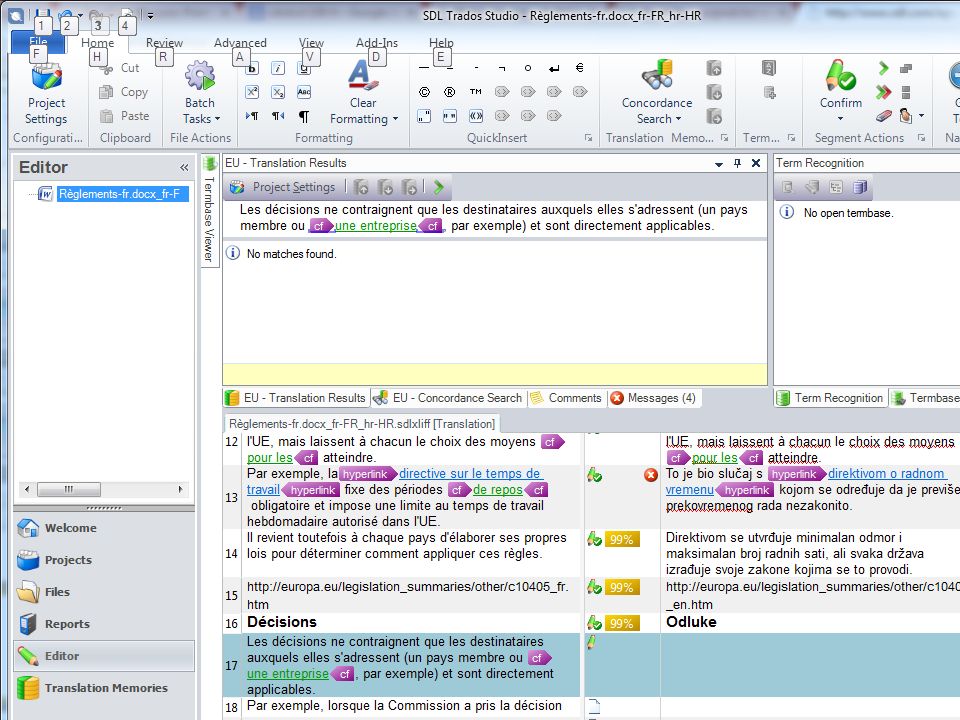Insert the copyright symbol
Screen dimensions: 960x720
click(x=424, y=92)
